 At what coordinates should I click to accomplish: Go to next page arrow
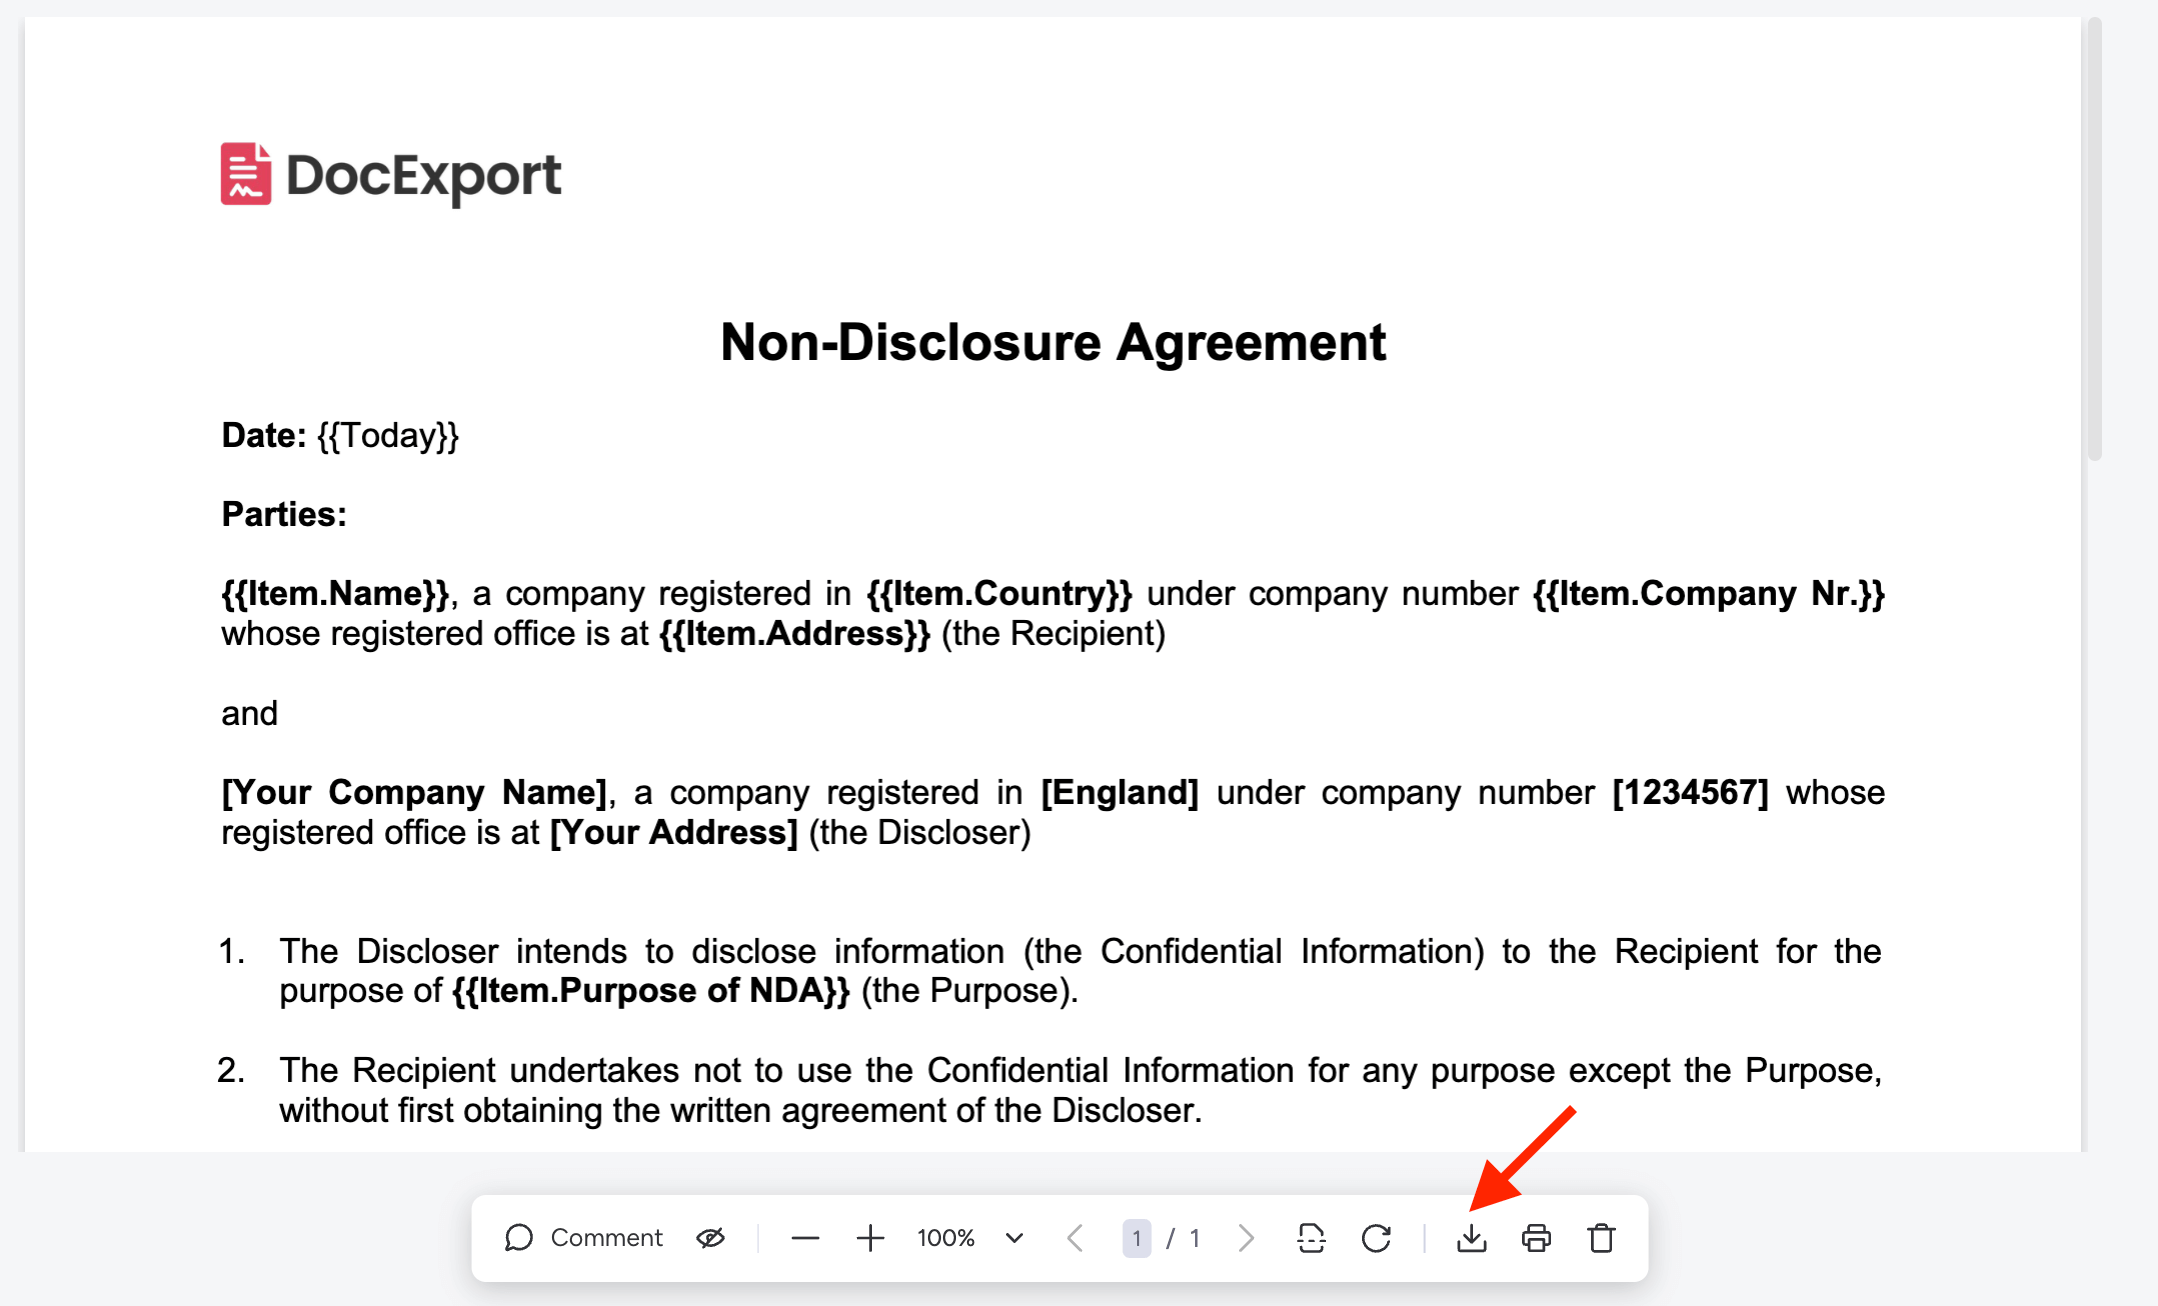[x=1246, y=1238]
